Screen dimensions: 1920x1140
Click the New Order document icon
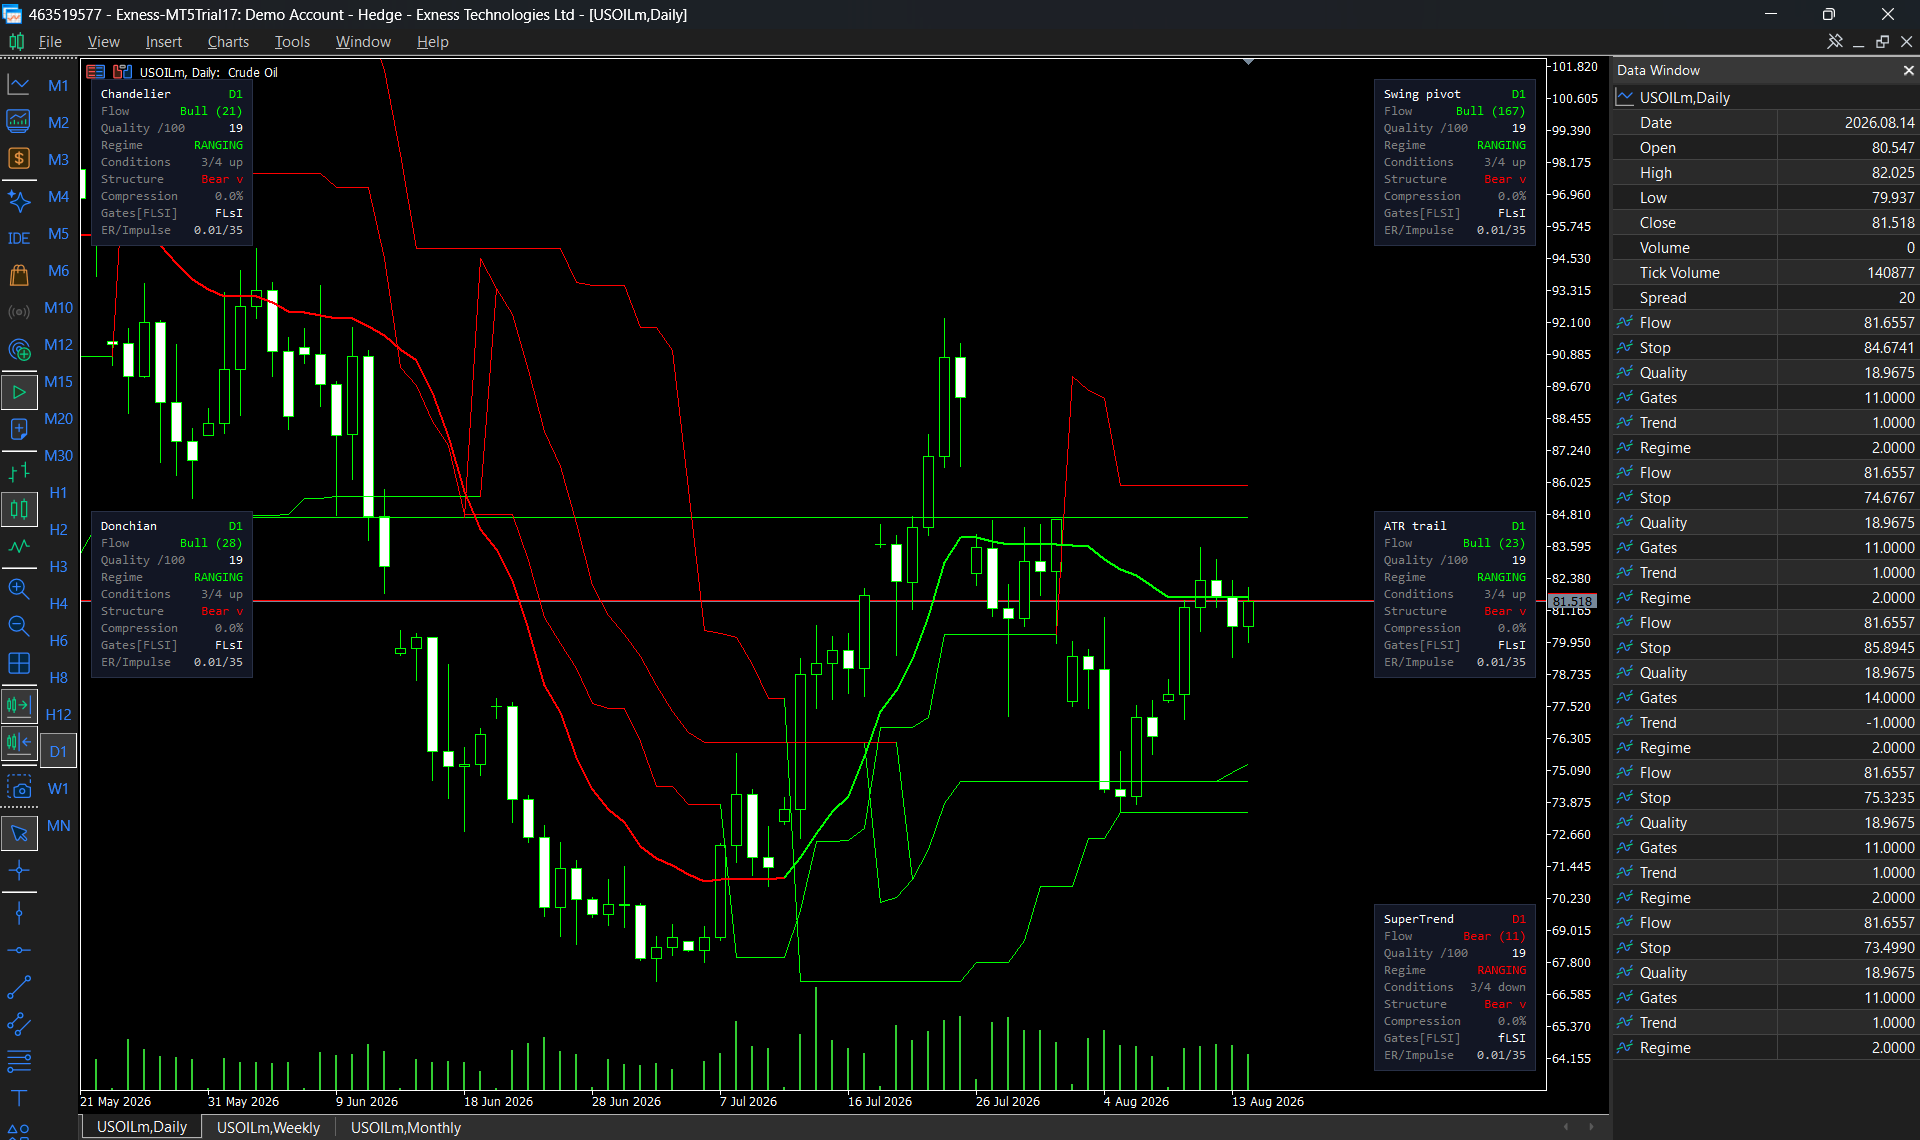19,429
